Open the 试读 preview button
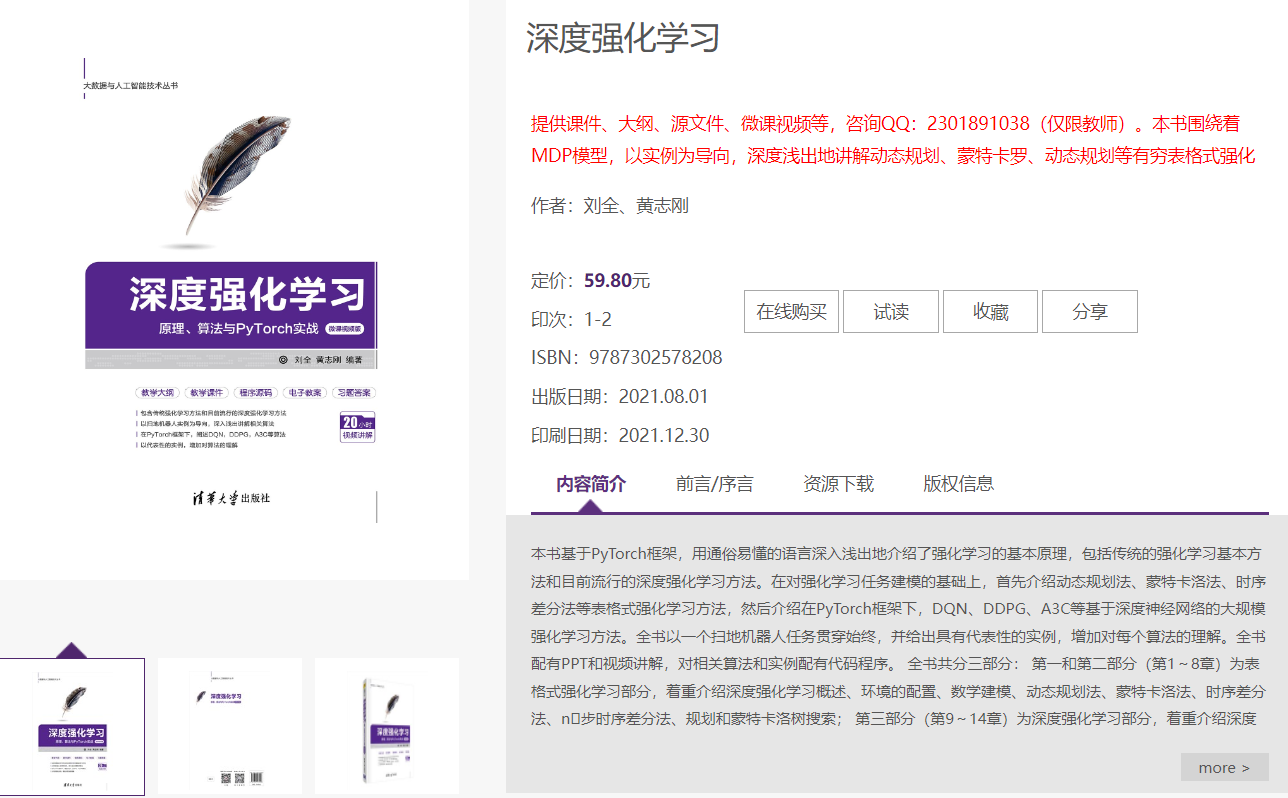1288x798 pixels. click(x=890, y=312)
